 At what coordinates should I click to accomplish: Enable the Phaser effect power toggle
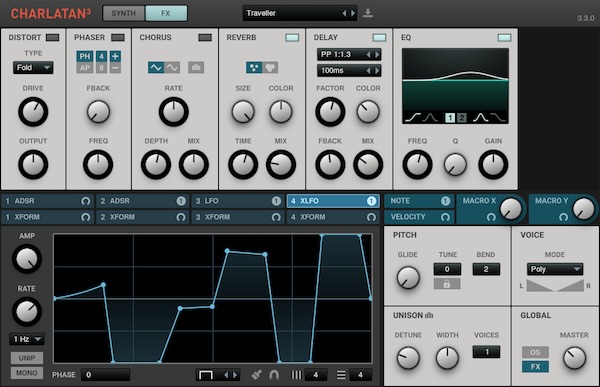click(118, 38)
